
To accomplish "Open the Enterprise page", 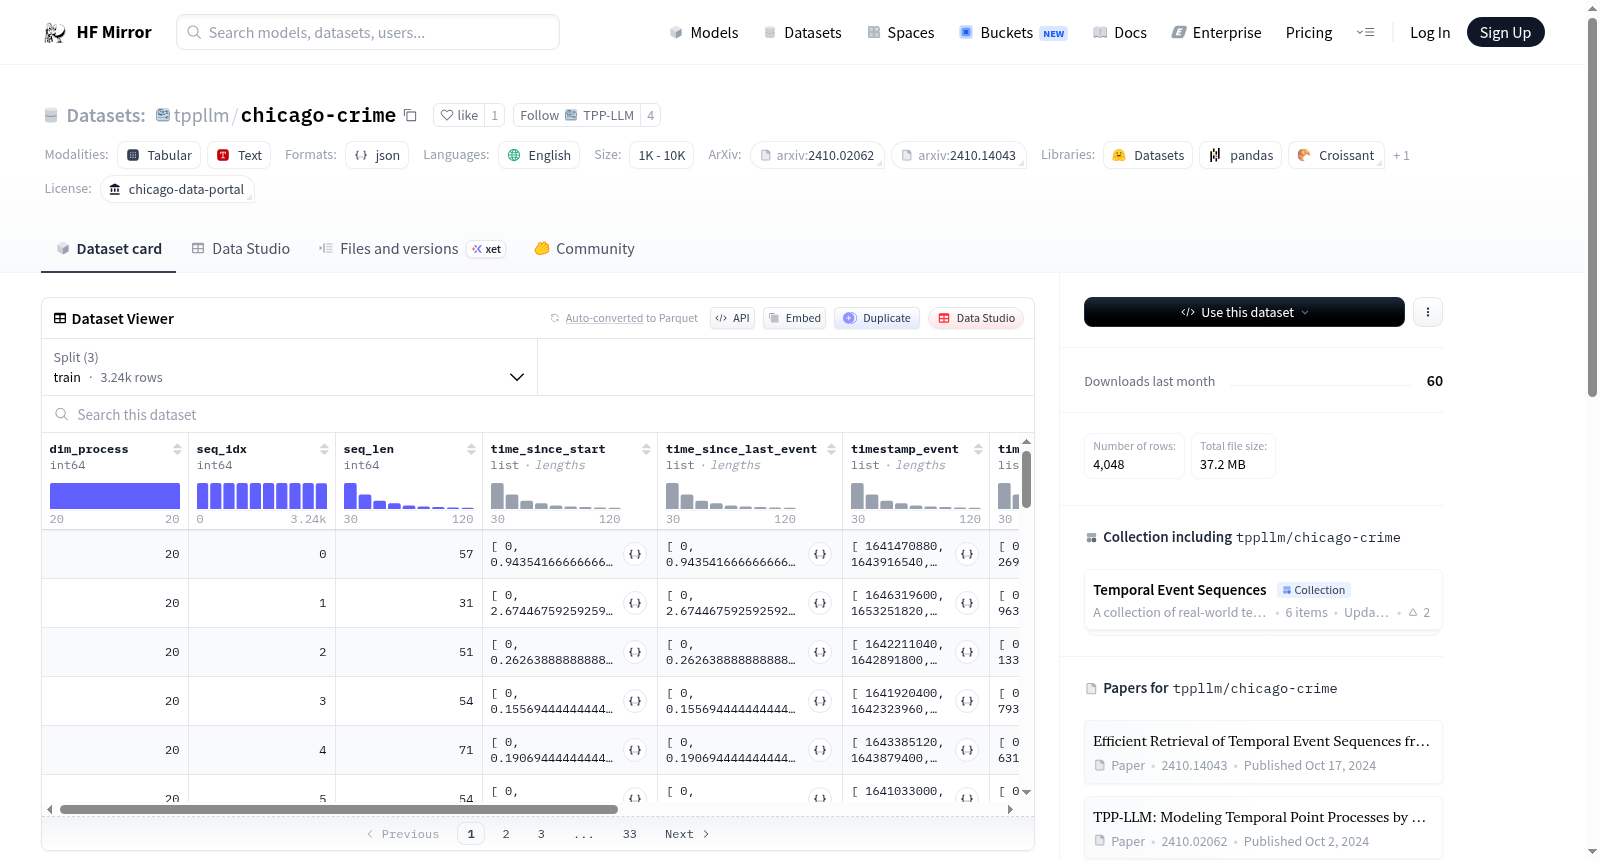I will click(1216, 33).
